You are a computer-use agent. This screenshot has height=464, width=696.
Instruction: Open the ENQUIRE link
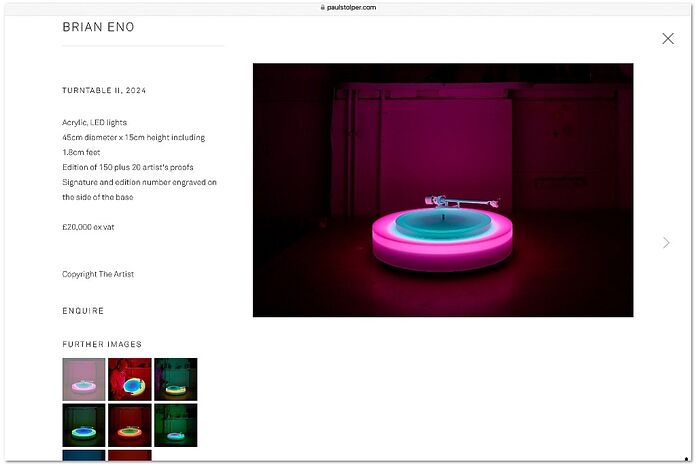pyautogui.click(x=83, y=311)
